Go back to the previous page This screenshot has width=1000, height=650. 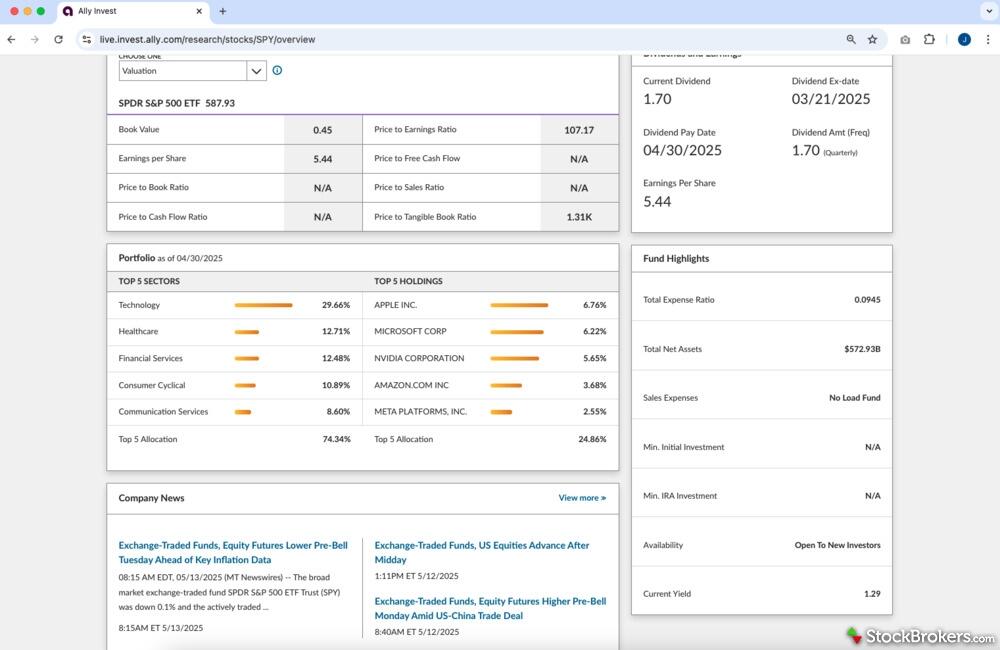[x=12, y=40]
